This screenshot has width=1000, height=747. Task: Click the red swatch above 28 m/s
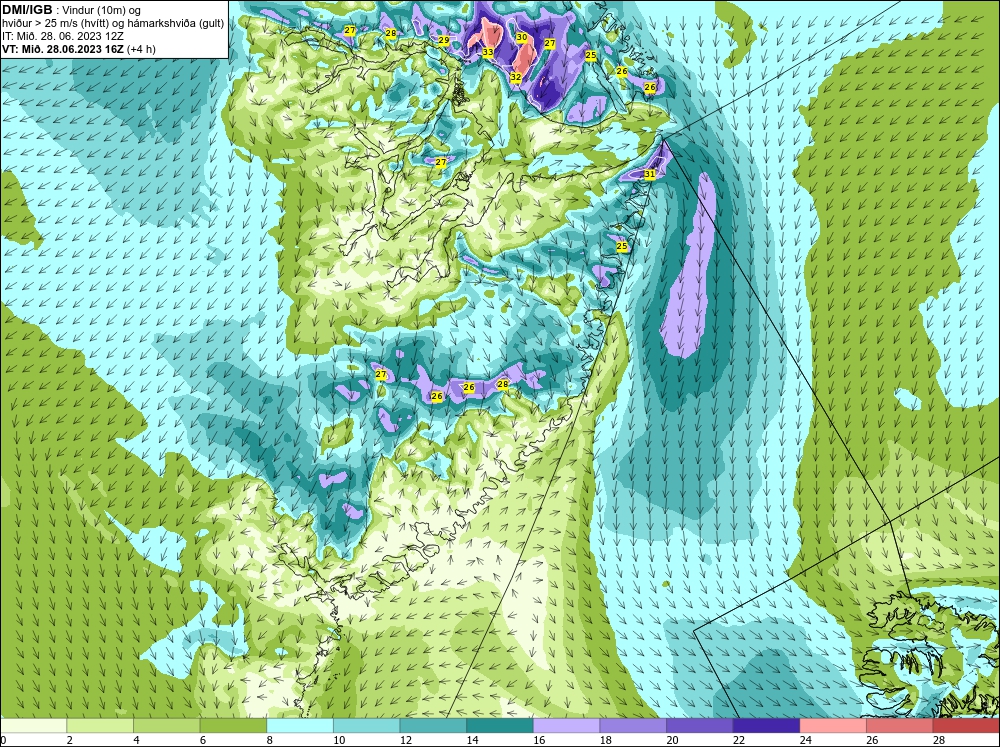966,726
